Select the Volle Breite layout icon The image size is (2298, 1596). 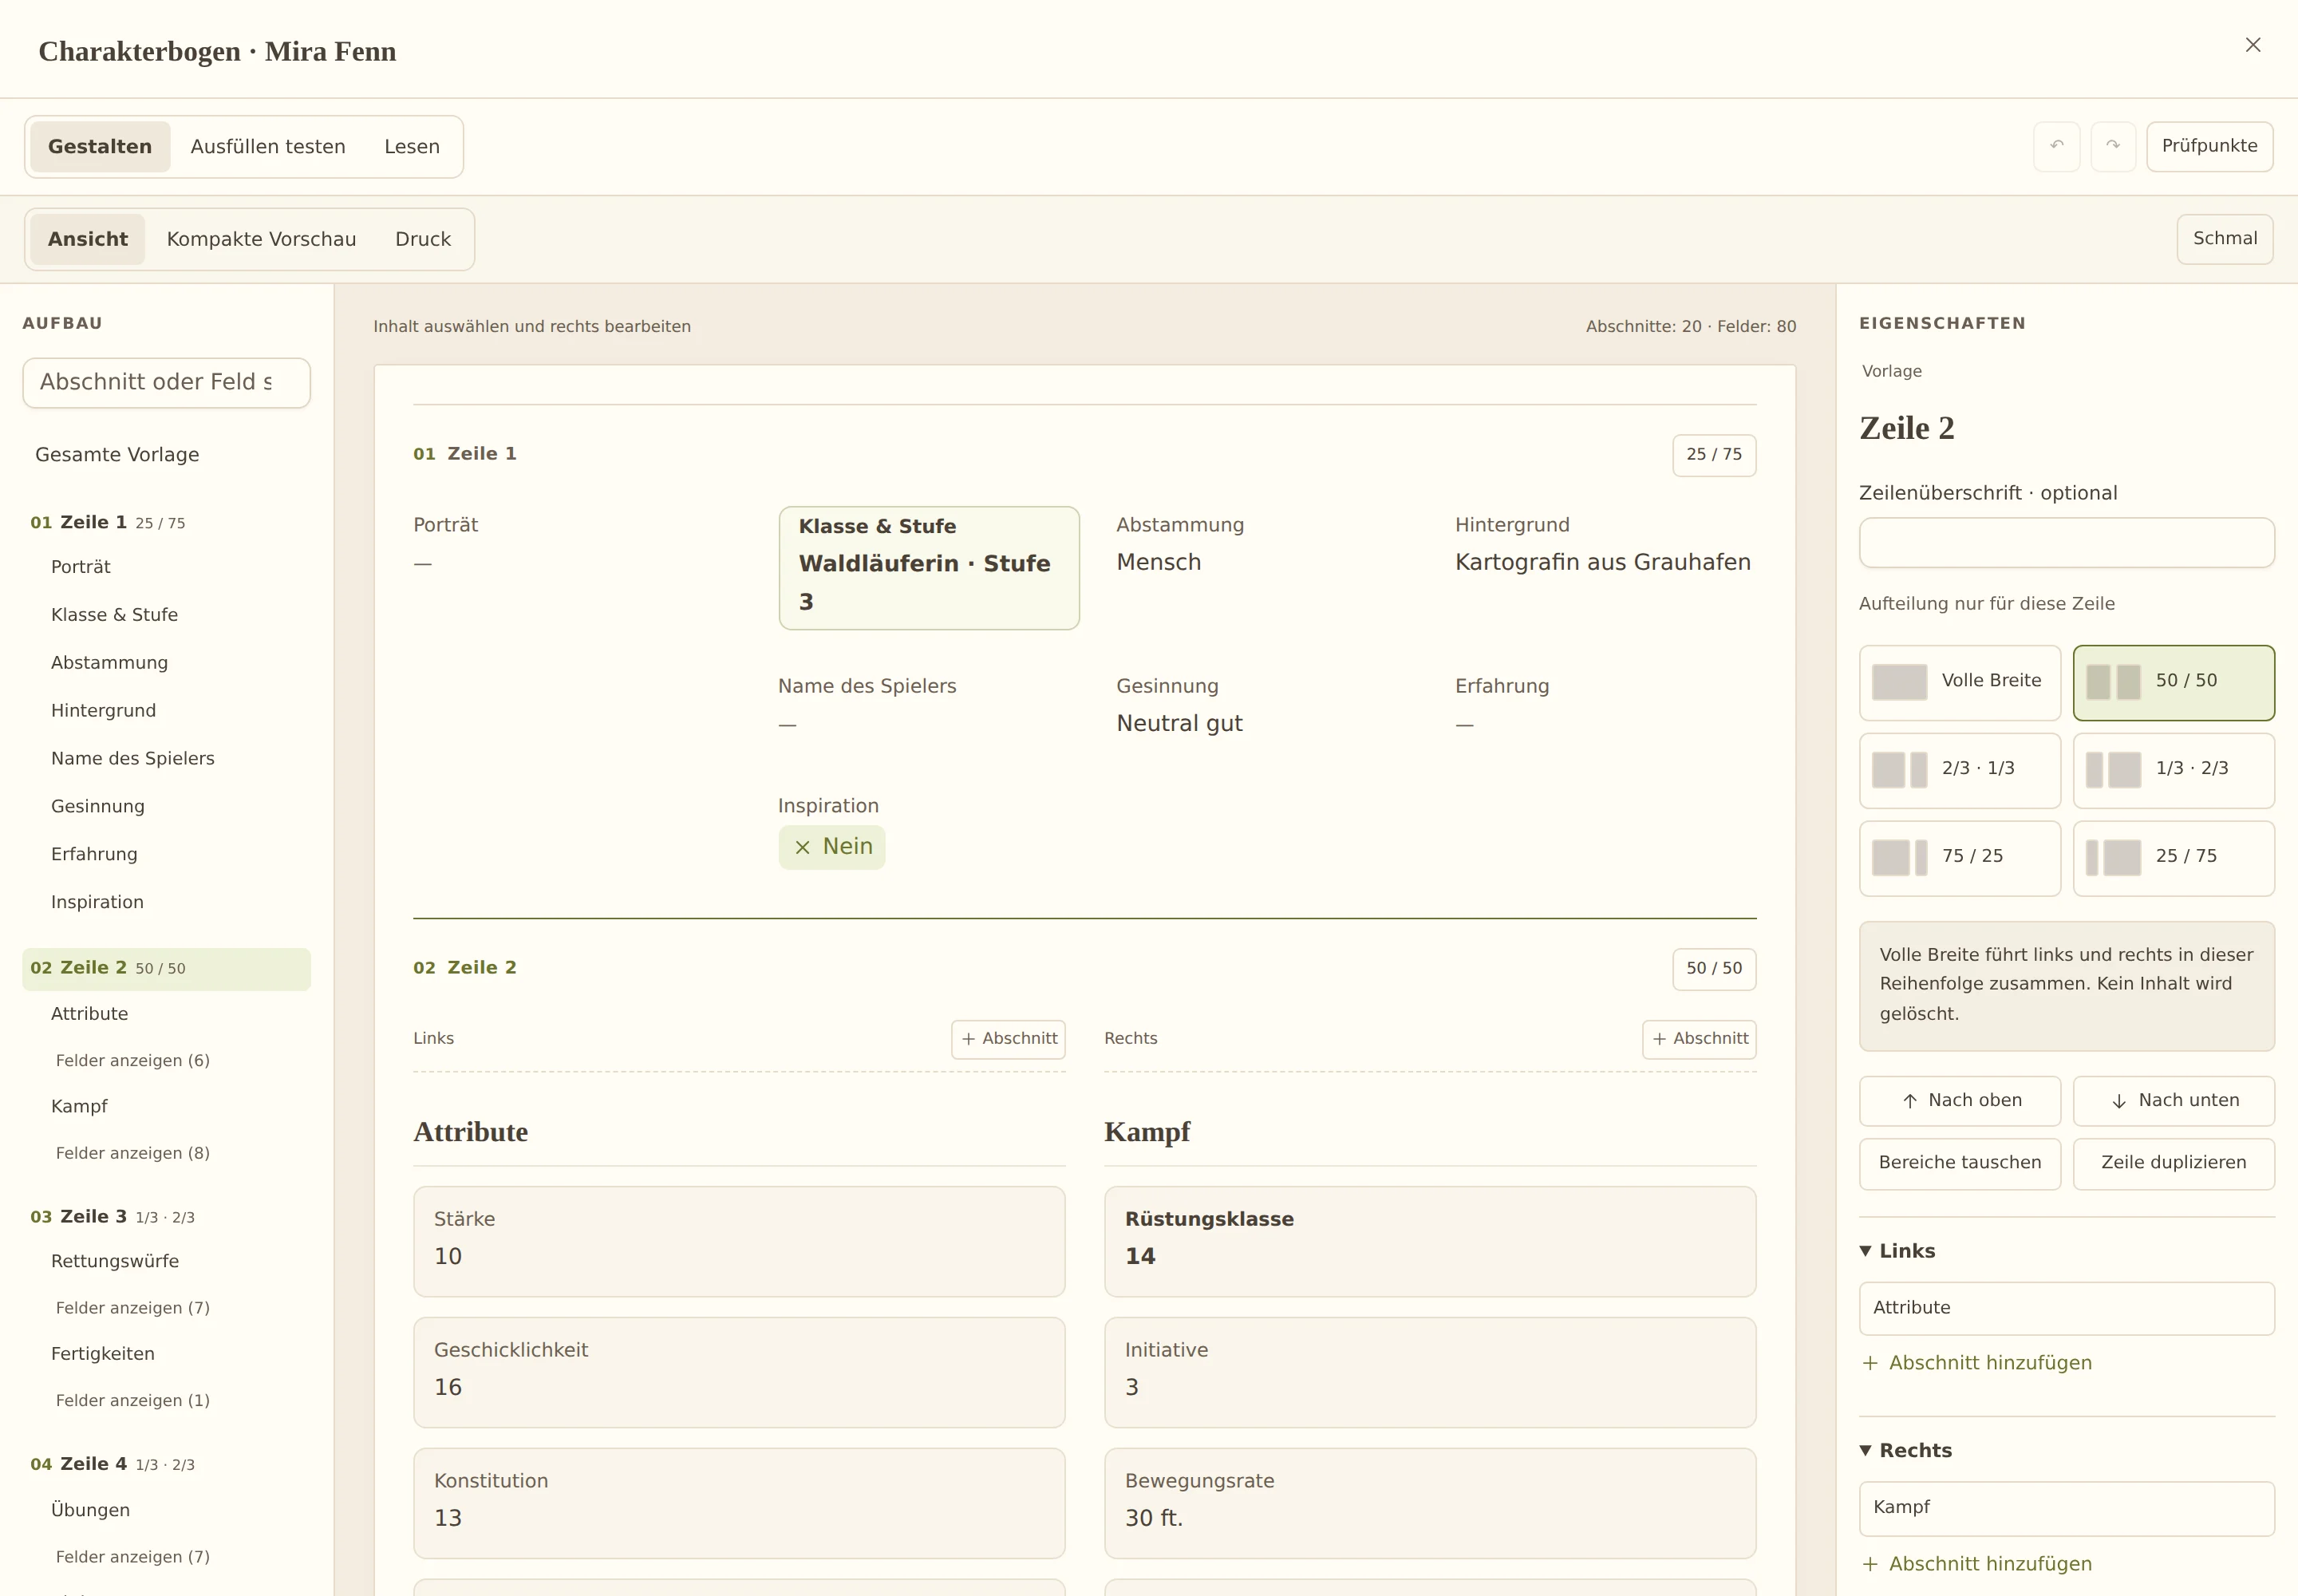point(1899,682)
